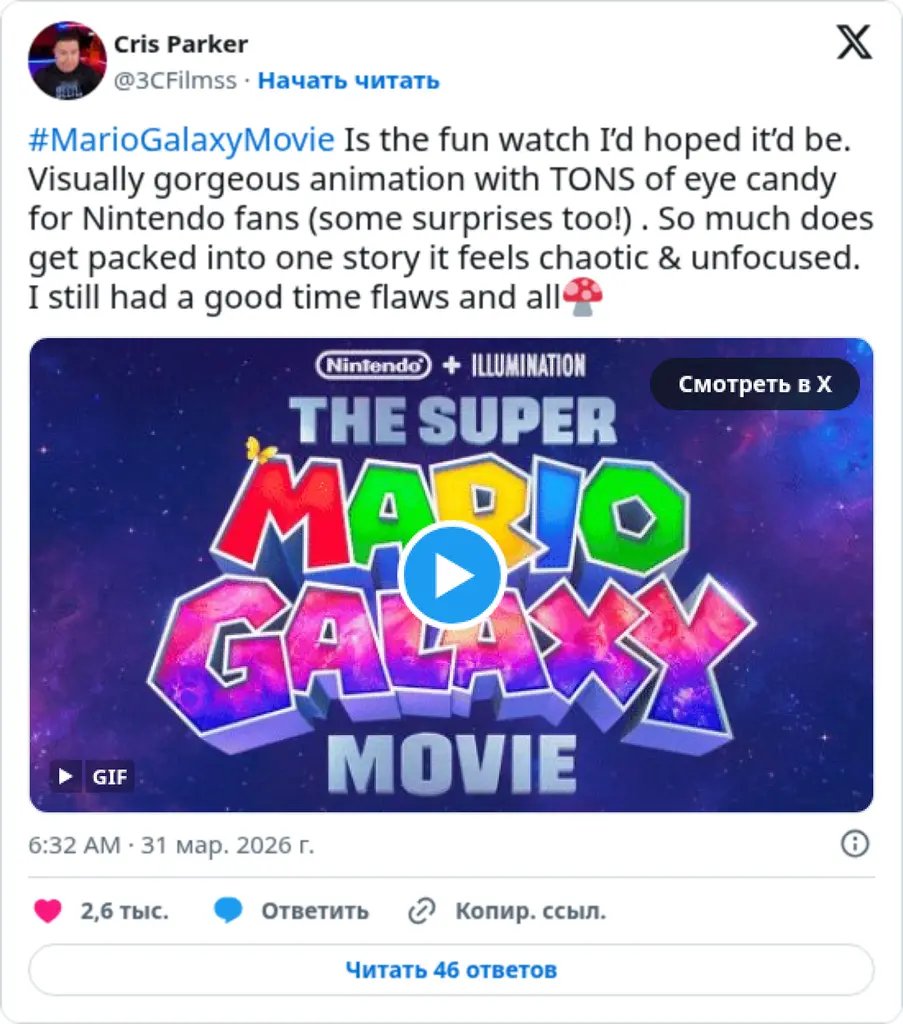Follow via the Начать читать link

point(348,81)
